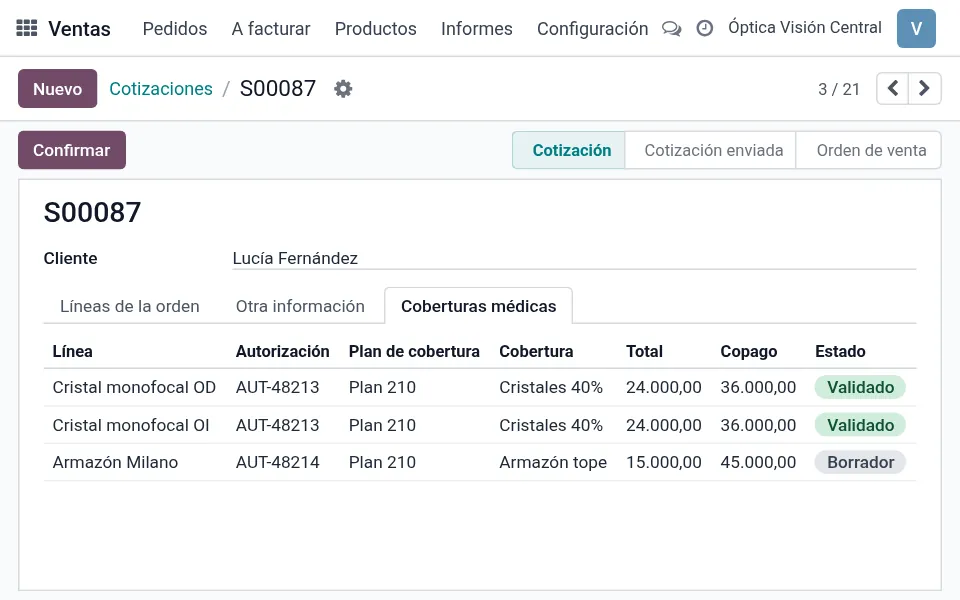Click Plan 210 in the Armazón Milano row

coord(382,462)
